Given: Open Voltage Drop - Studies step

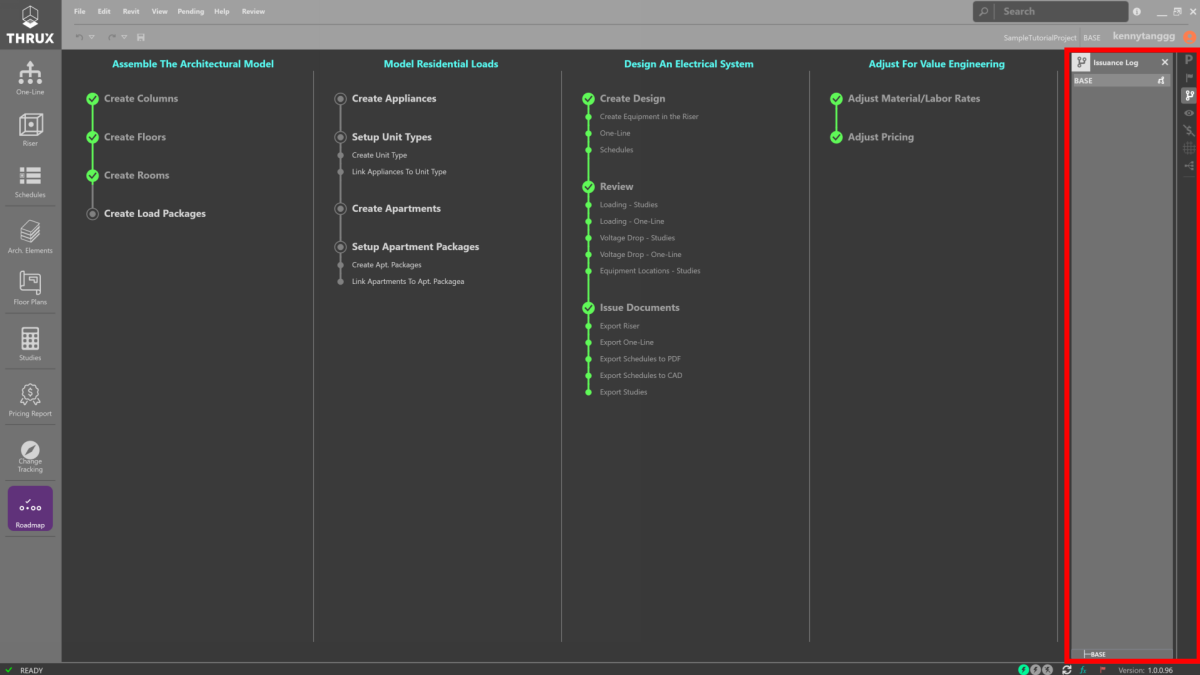Looking at the screenshot, I should point(637,238).
